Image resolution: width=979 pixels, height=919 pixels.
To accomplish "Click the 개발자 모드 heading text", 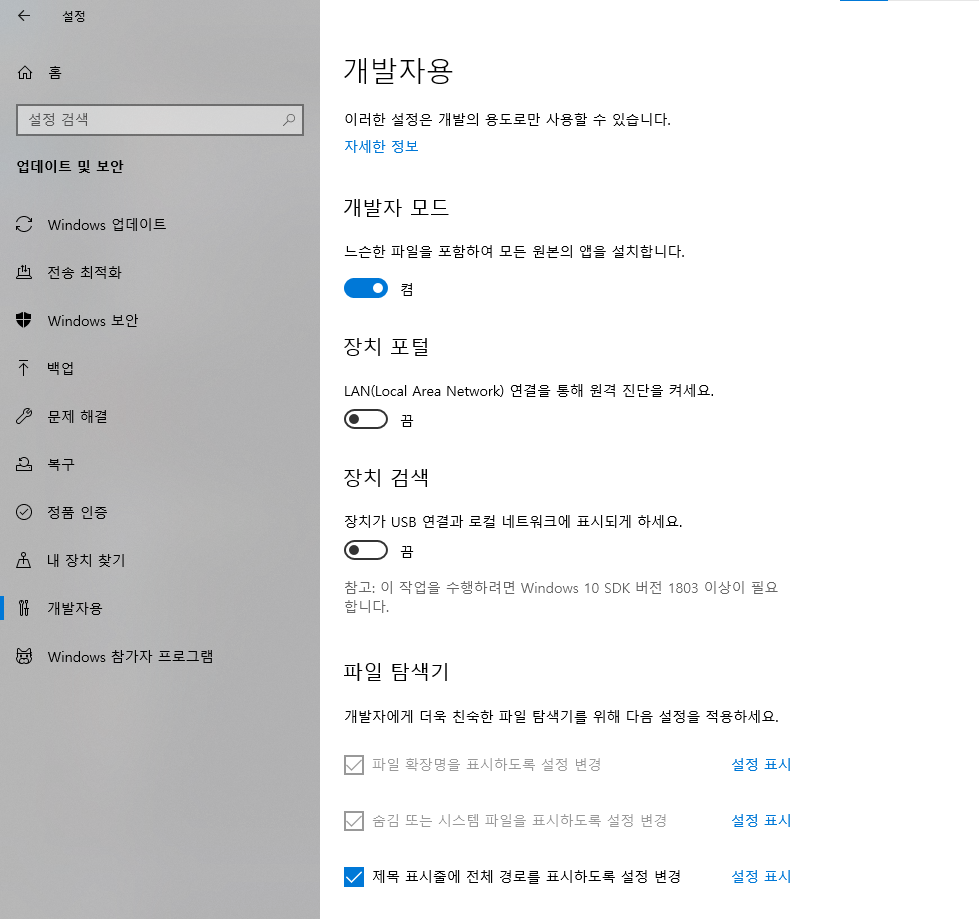I will coord(396,207).
